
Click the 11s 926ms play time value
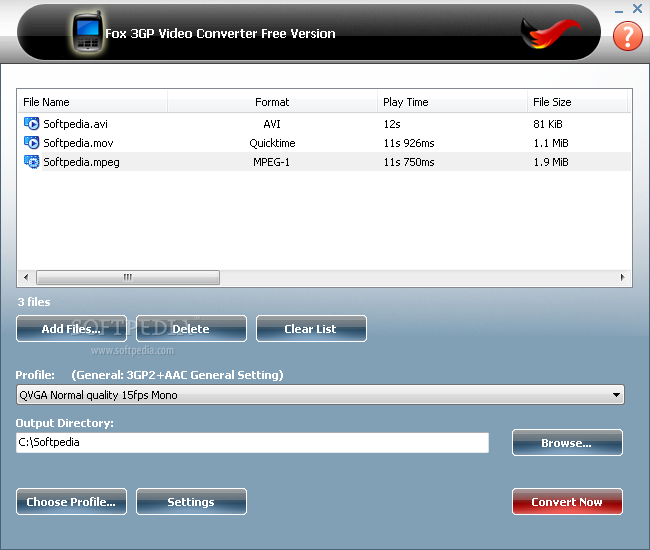409,143
